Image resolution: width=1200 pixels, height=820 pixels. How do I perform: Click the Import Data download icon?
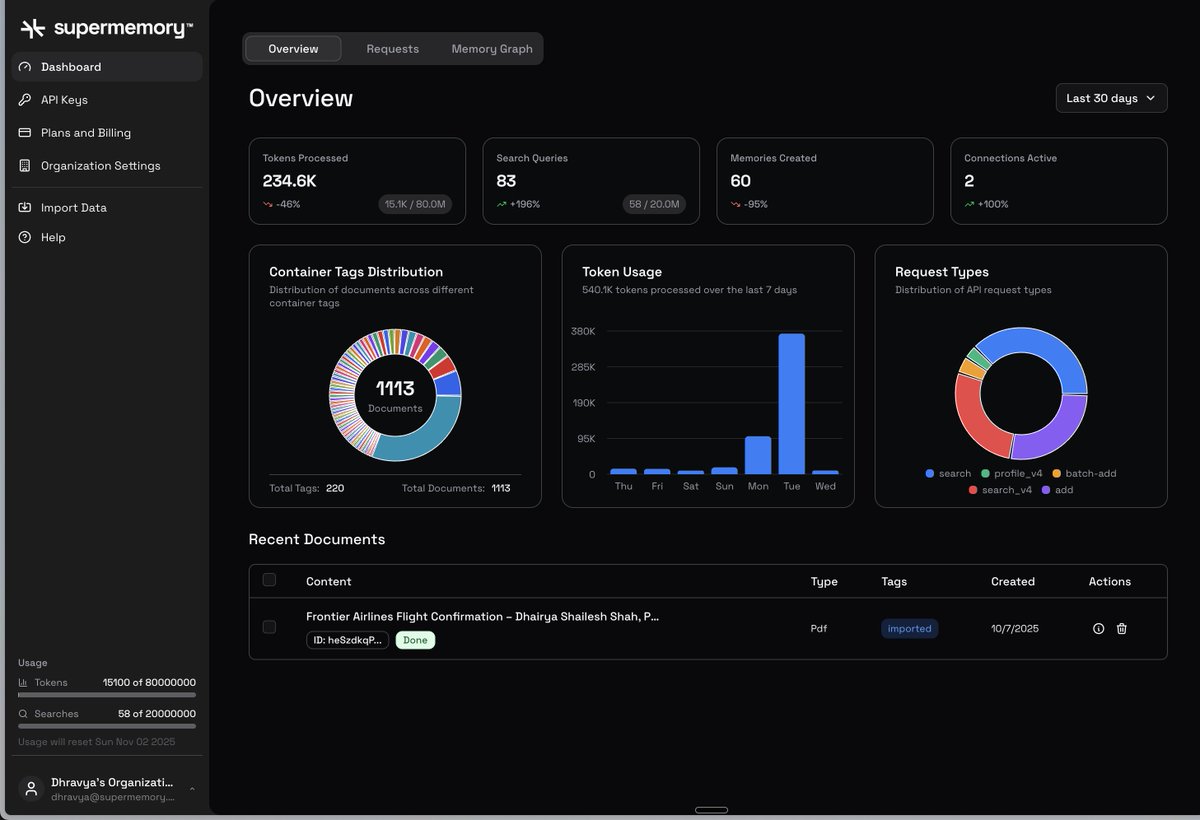(x=25, y=208)
